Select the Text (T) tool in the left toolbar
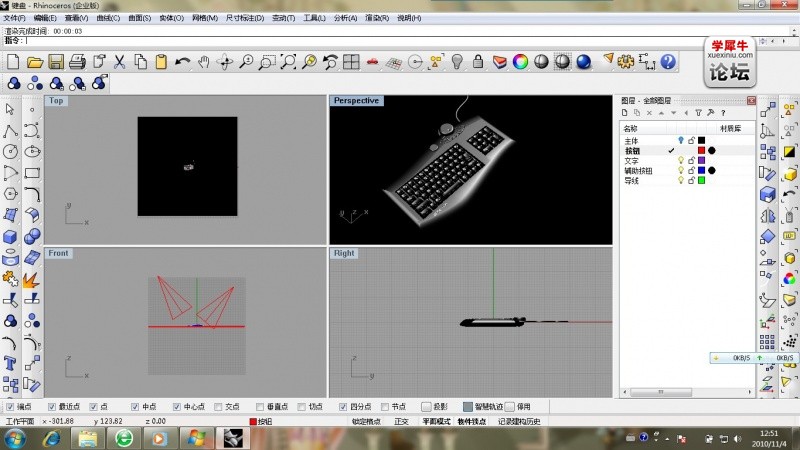This screenshot has width=800, height=450. pos(10,363)
